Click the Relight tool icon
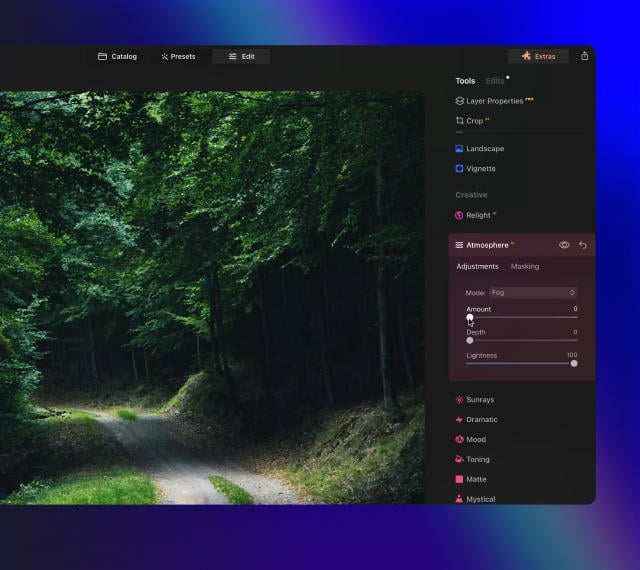Image resolution: width=640 pixels, height=570 pixels. pos(459,215)
